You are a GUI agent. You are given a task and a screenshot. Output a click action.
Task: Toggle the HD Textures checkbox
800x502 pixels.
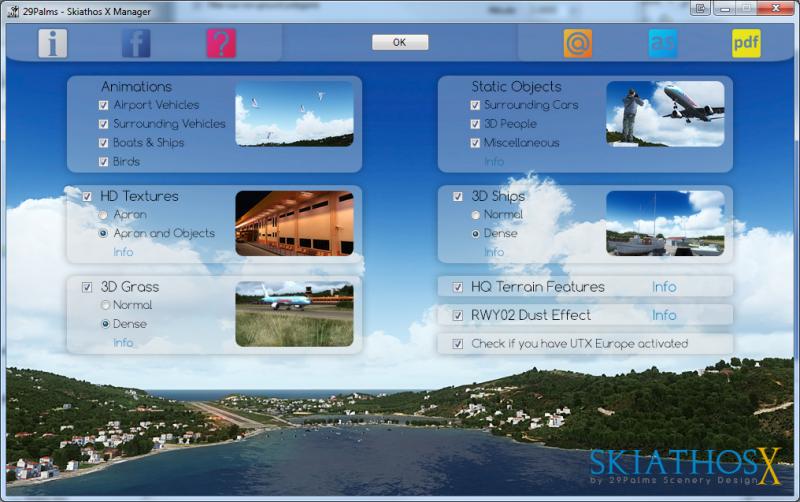click(x=87, y=196)
